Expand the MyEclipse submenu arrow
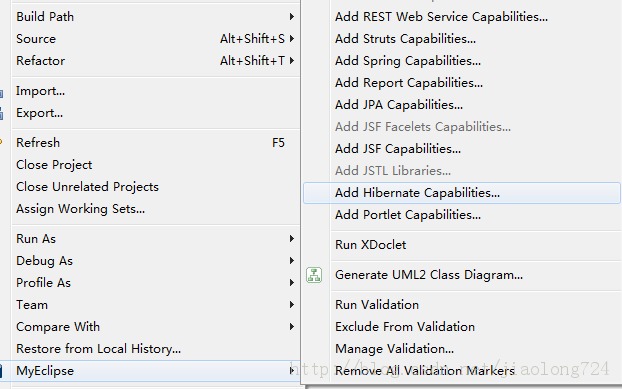 (292, 371)
